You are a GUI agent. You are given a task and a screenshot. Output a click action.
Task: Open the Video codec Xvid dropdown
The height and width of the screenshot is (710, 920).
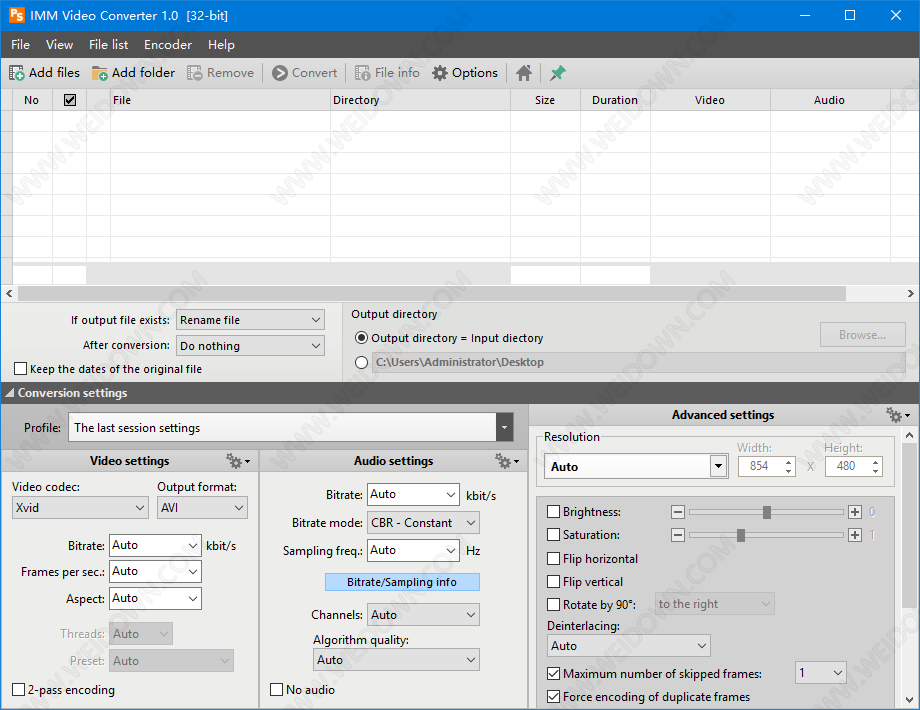click(x=80, y=508)
